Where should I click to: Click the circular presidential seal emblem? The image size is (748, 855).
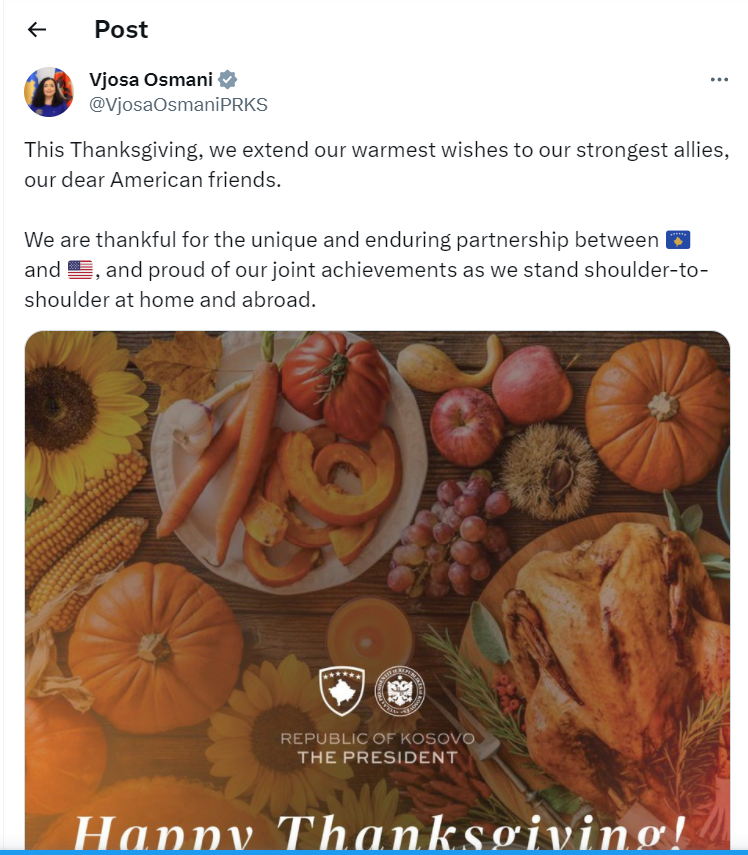pyautogui.click(x=399, y=691)
